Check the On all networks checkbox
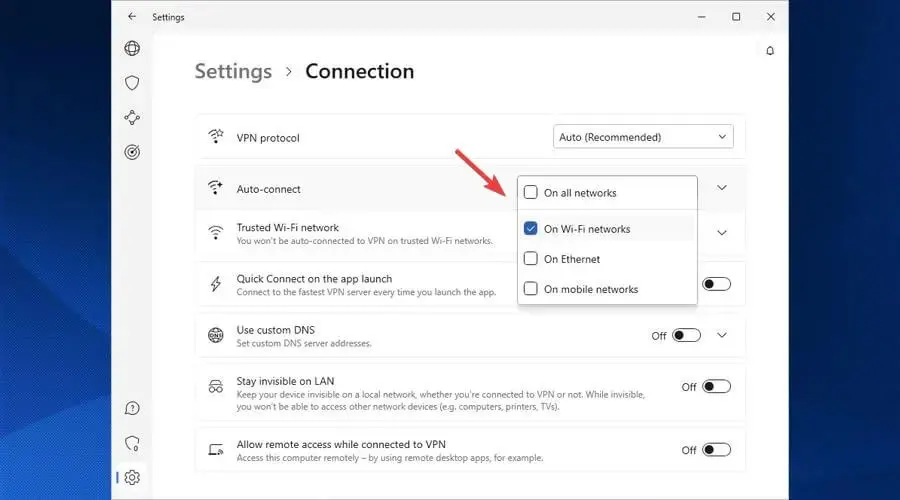 (x=530, y=192)
